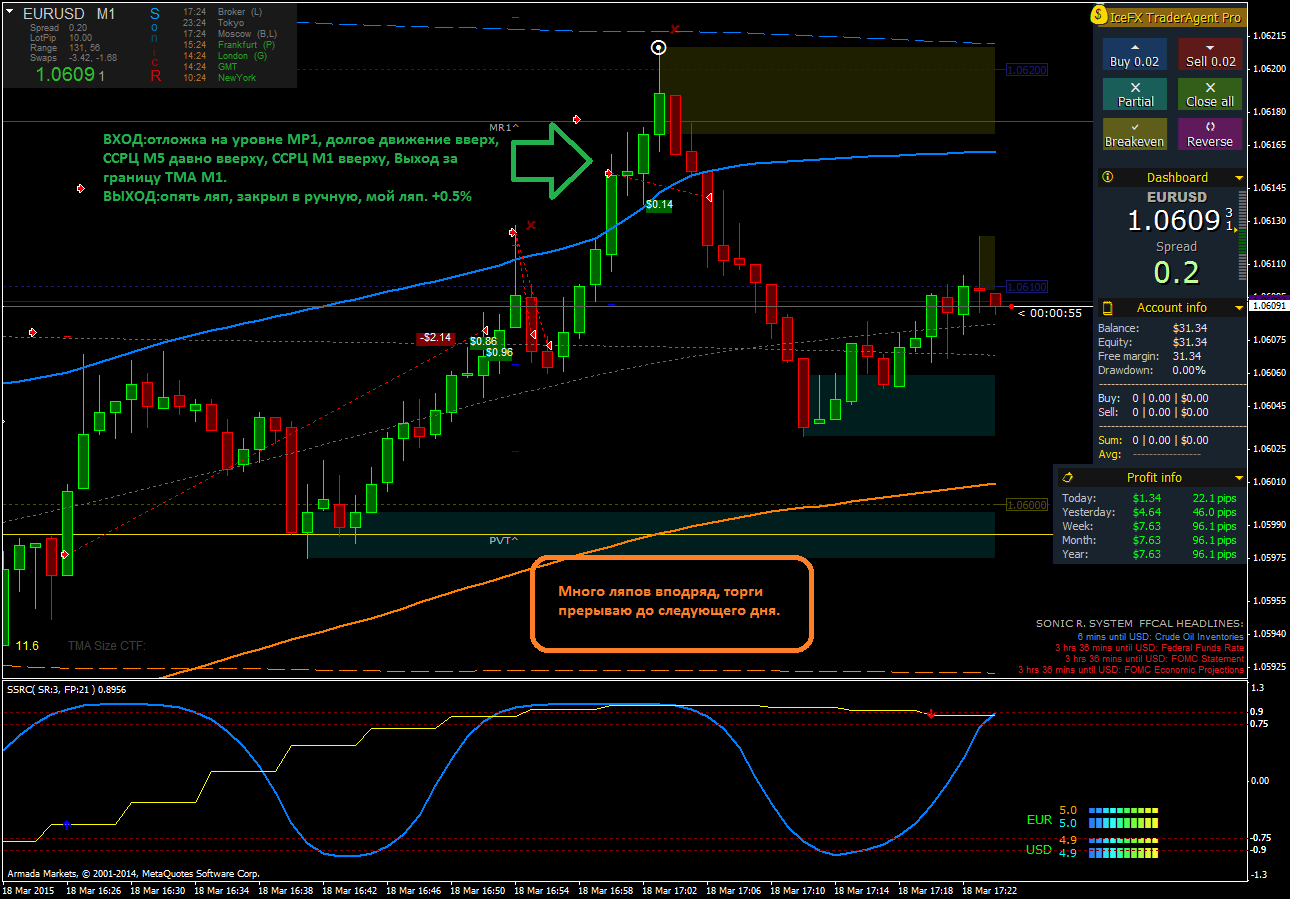Click the IceFX money bag icon
The height and width of the screenshot is (899, 1290).
1101,16
